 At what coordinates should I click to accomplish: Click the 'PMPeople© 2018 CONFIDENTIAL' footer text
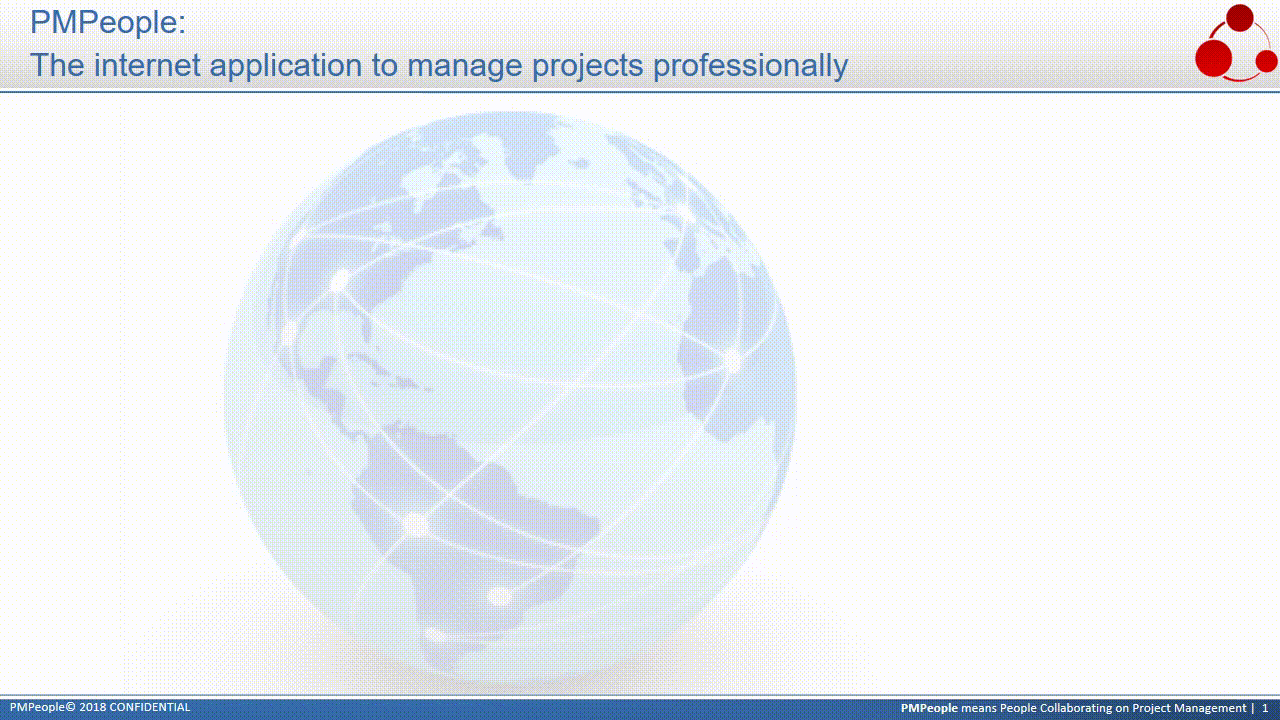tap(100, 707)
